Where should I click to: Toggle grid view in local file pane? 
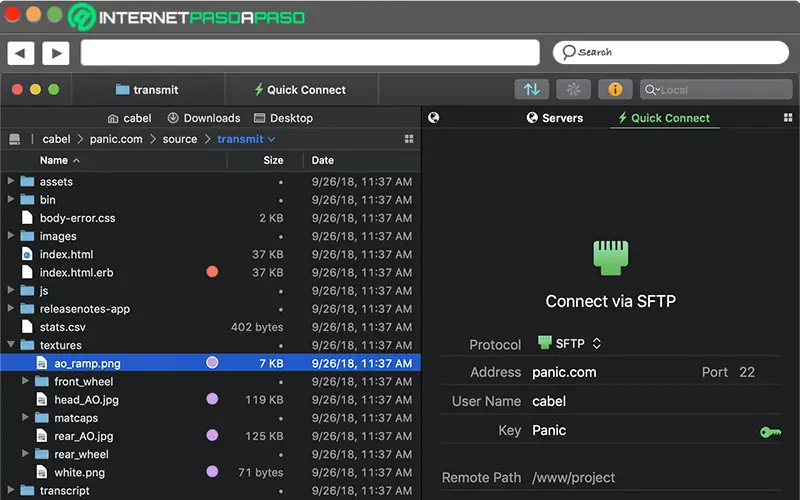pyautogui.click(x=409, y=139)
